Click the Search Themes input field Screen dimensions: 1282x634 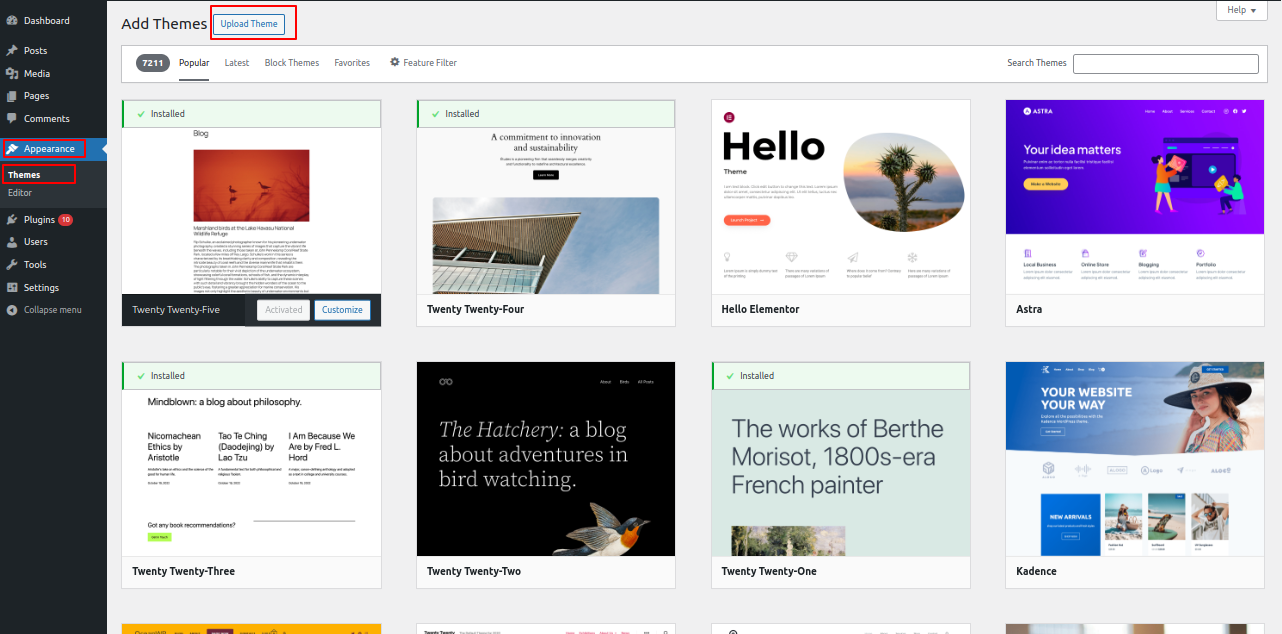1165,63
